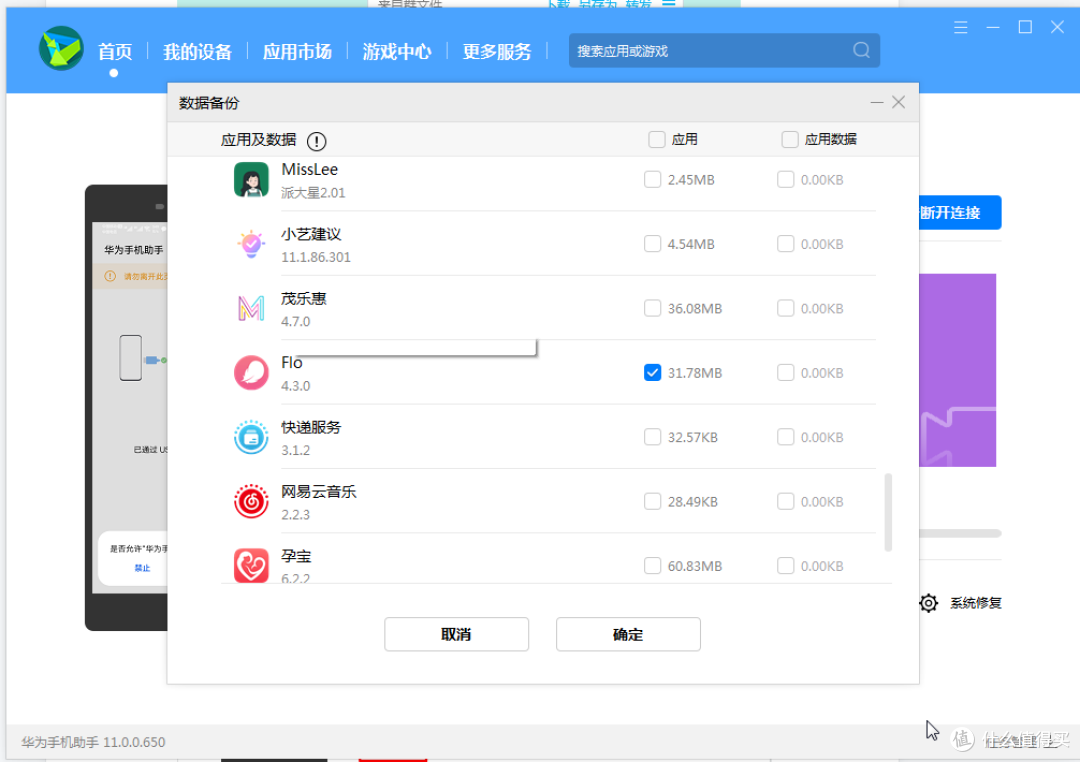1080x762 pixels.
Task: Click the 断开连接 button
Action: click(x=959, y=212)
